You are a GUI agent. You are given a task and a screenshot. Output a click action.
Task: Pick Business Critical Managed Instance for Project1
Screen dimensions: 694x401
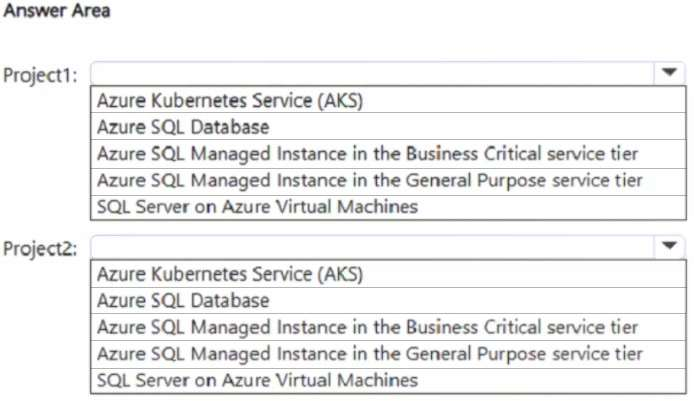tap(367, 154)
